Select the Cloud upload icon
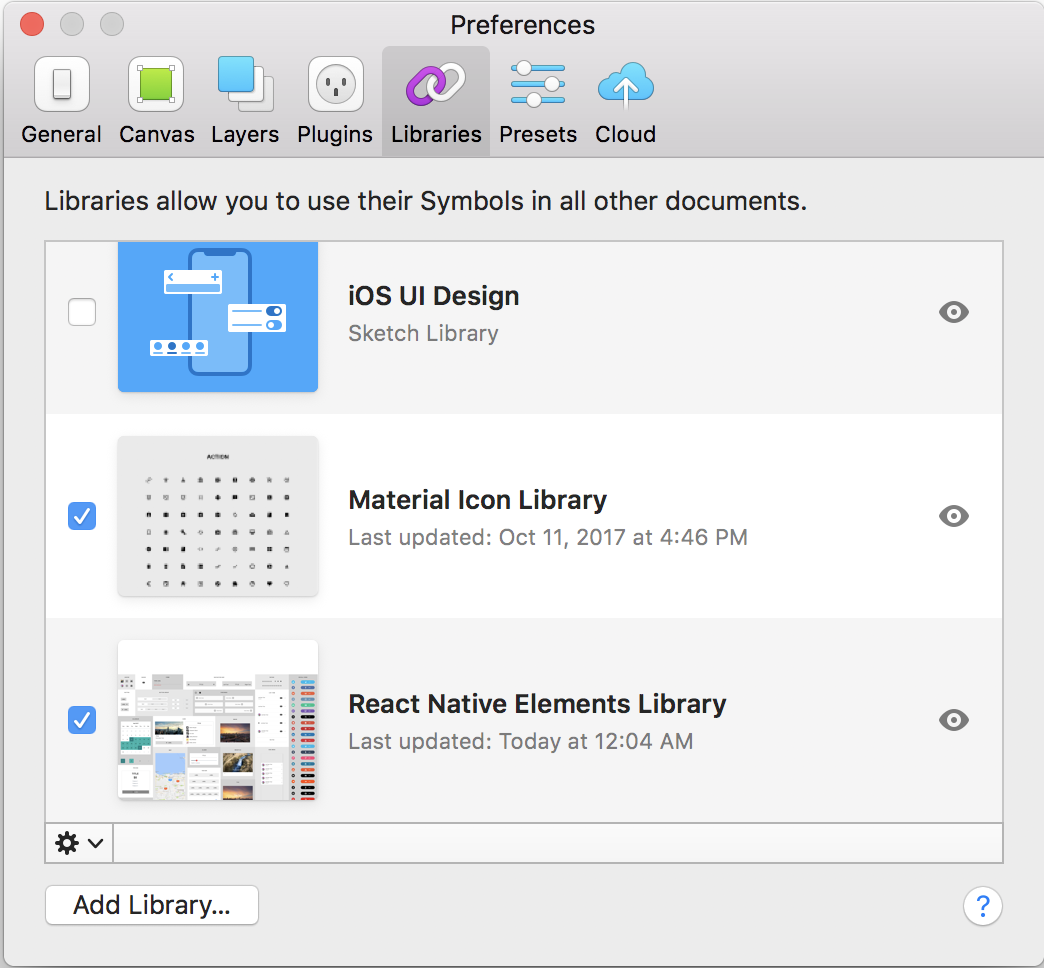The height and width of the screenshot is (968, 1044). [x=625, y=85]
